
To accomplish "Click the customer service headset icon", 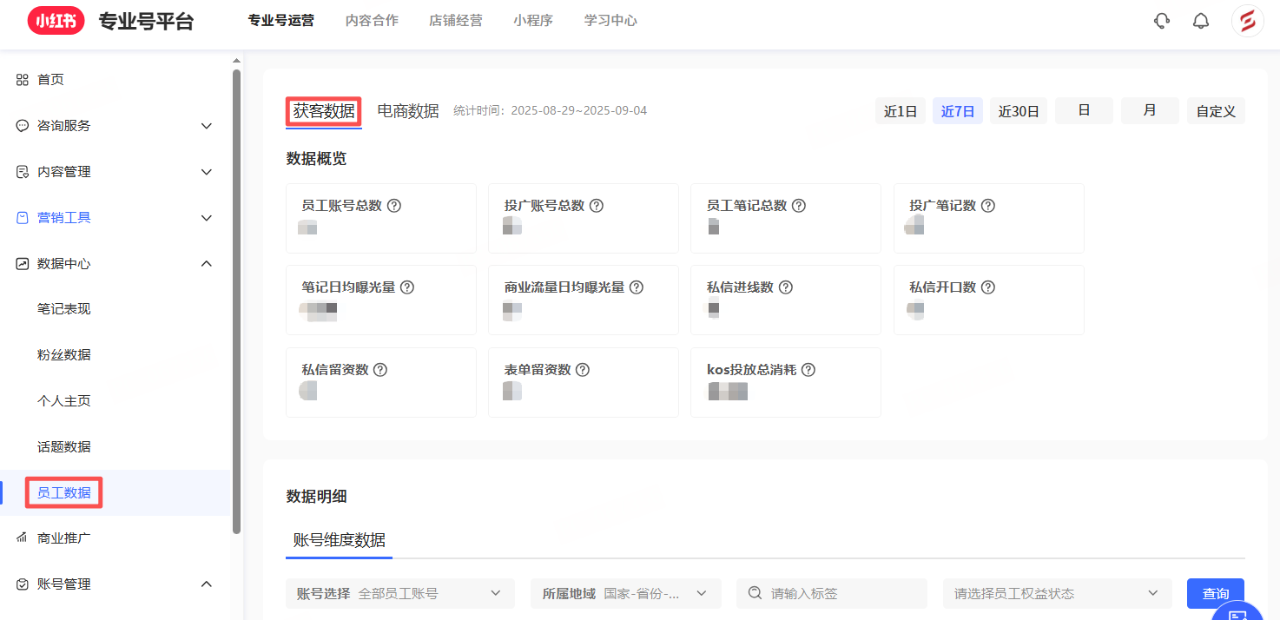I will [1161, 21].
